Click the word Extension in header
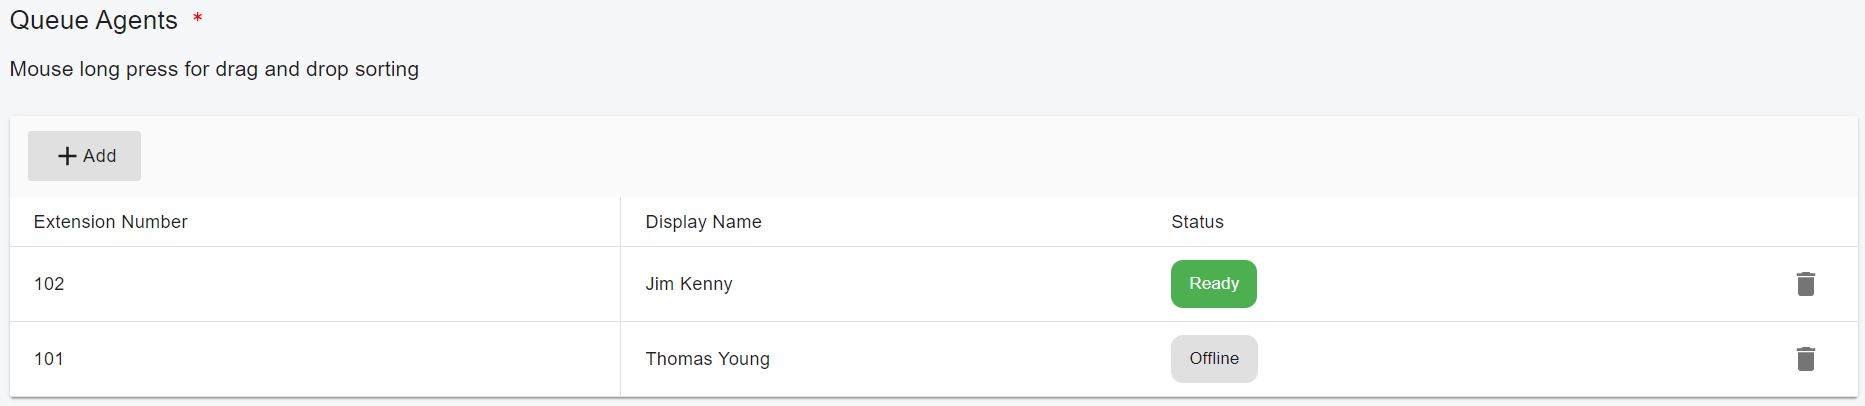The width and height of the screenshot is (1865, 406). point(72,222)
